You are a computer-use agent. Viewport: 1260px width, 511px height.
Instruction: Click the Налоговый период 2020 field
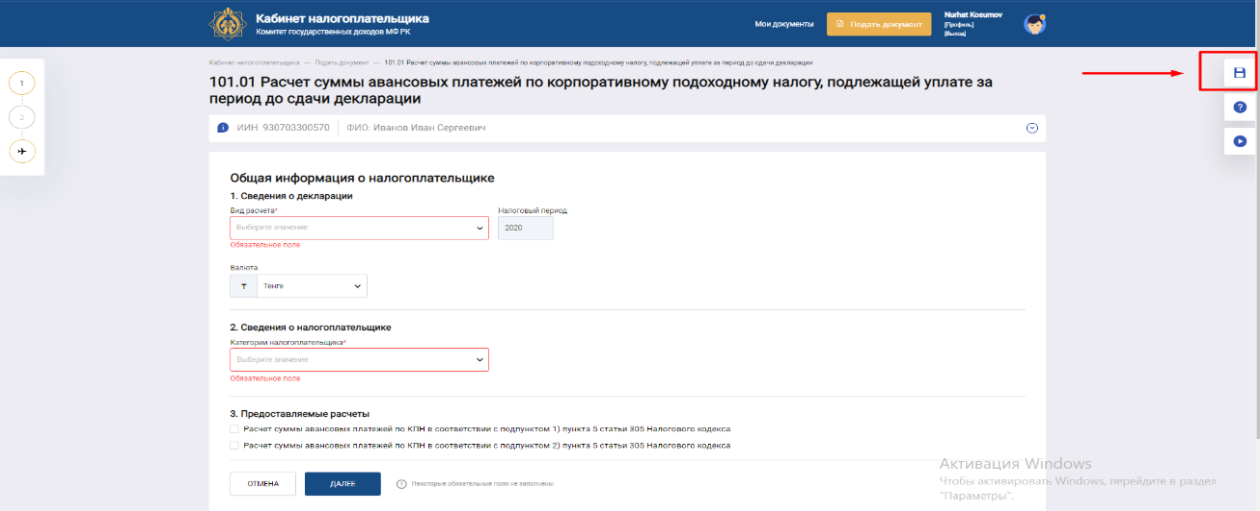[525, 228]
